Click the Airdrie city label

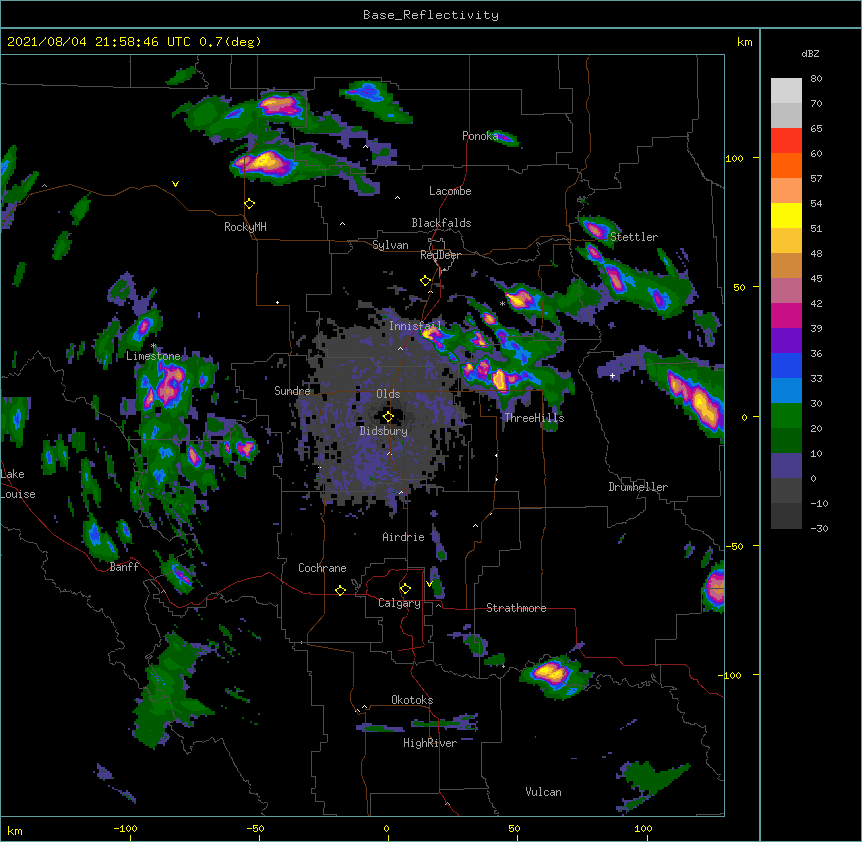point(404,537)
